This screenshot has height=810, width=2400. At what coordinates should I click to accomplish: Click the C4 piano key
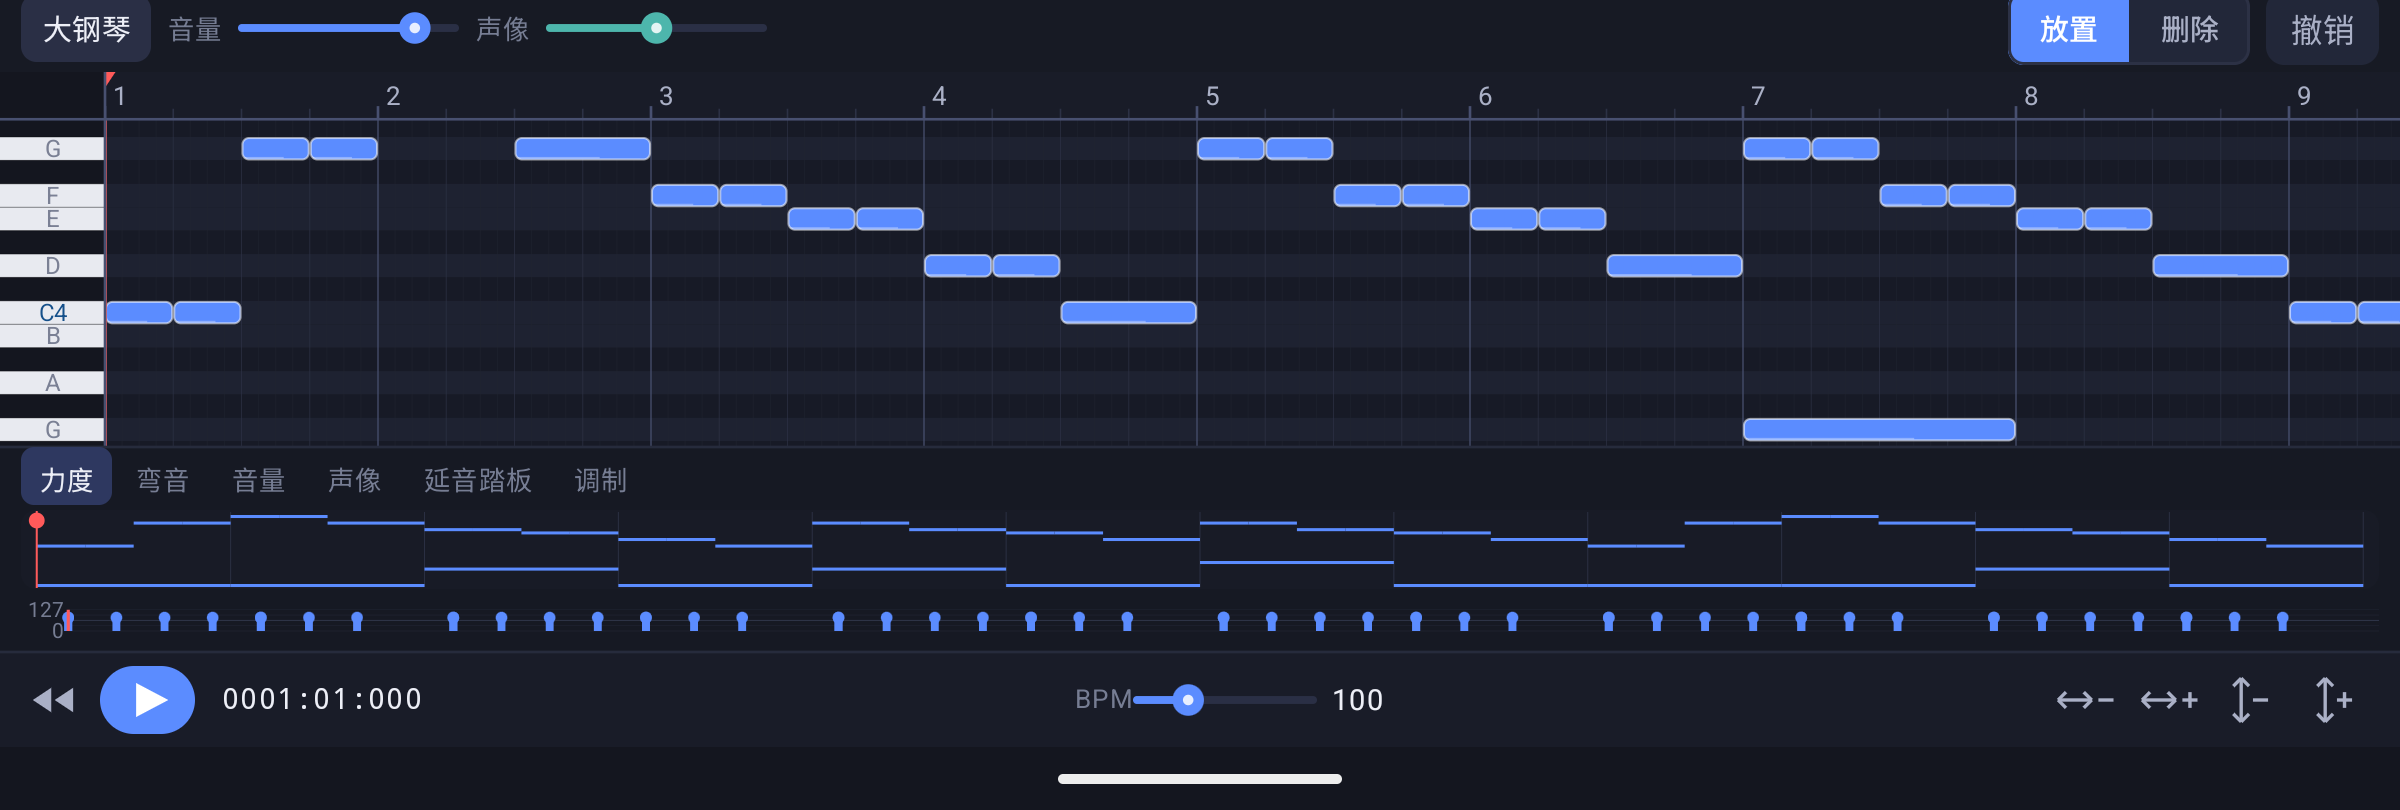pos(53,312)
